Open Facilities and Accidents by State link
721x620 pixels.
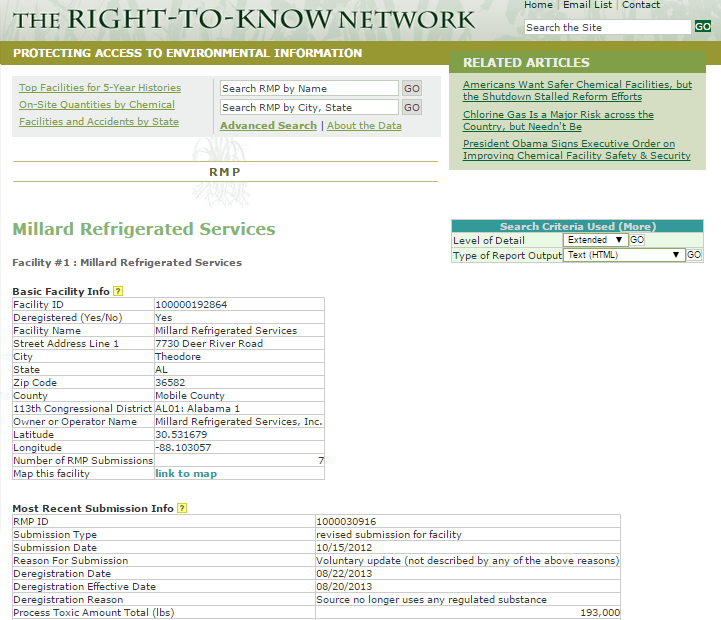[99, 122]
